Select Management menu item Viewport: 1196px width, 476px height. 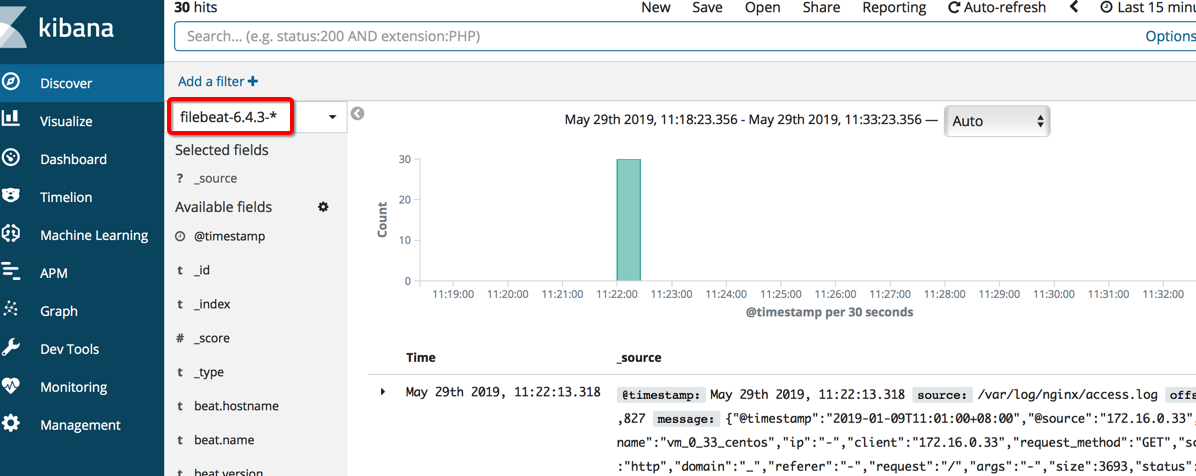click(x=82, y=425)
